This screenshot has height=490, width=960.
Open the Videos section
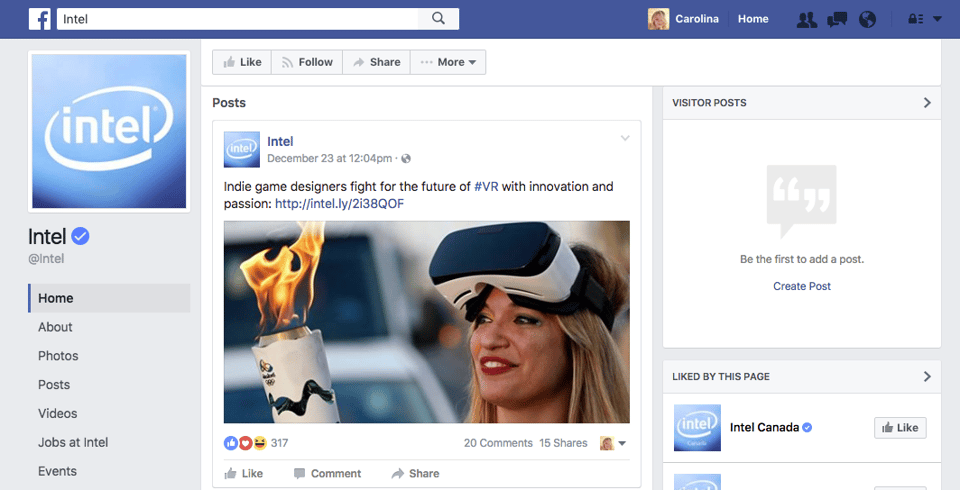58,413
